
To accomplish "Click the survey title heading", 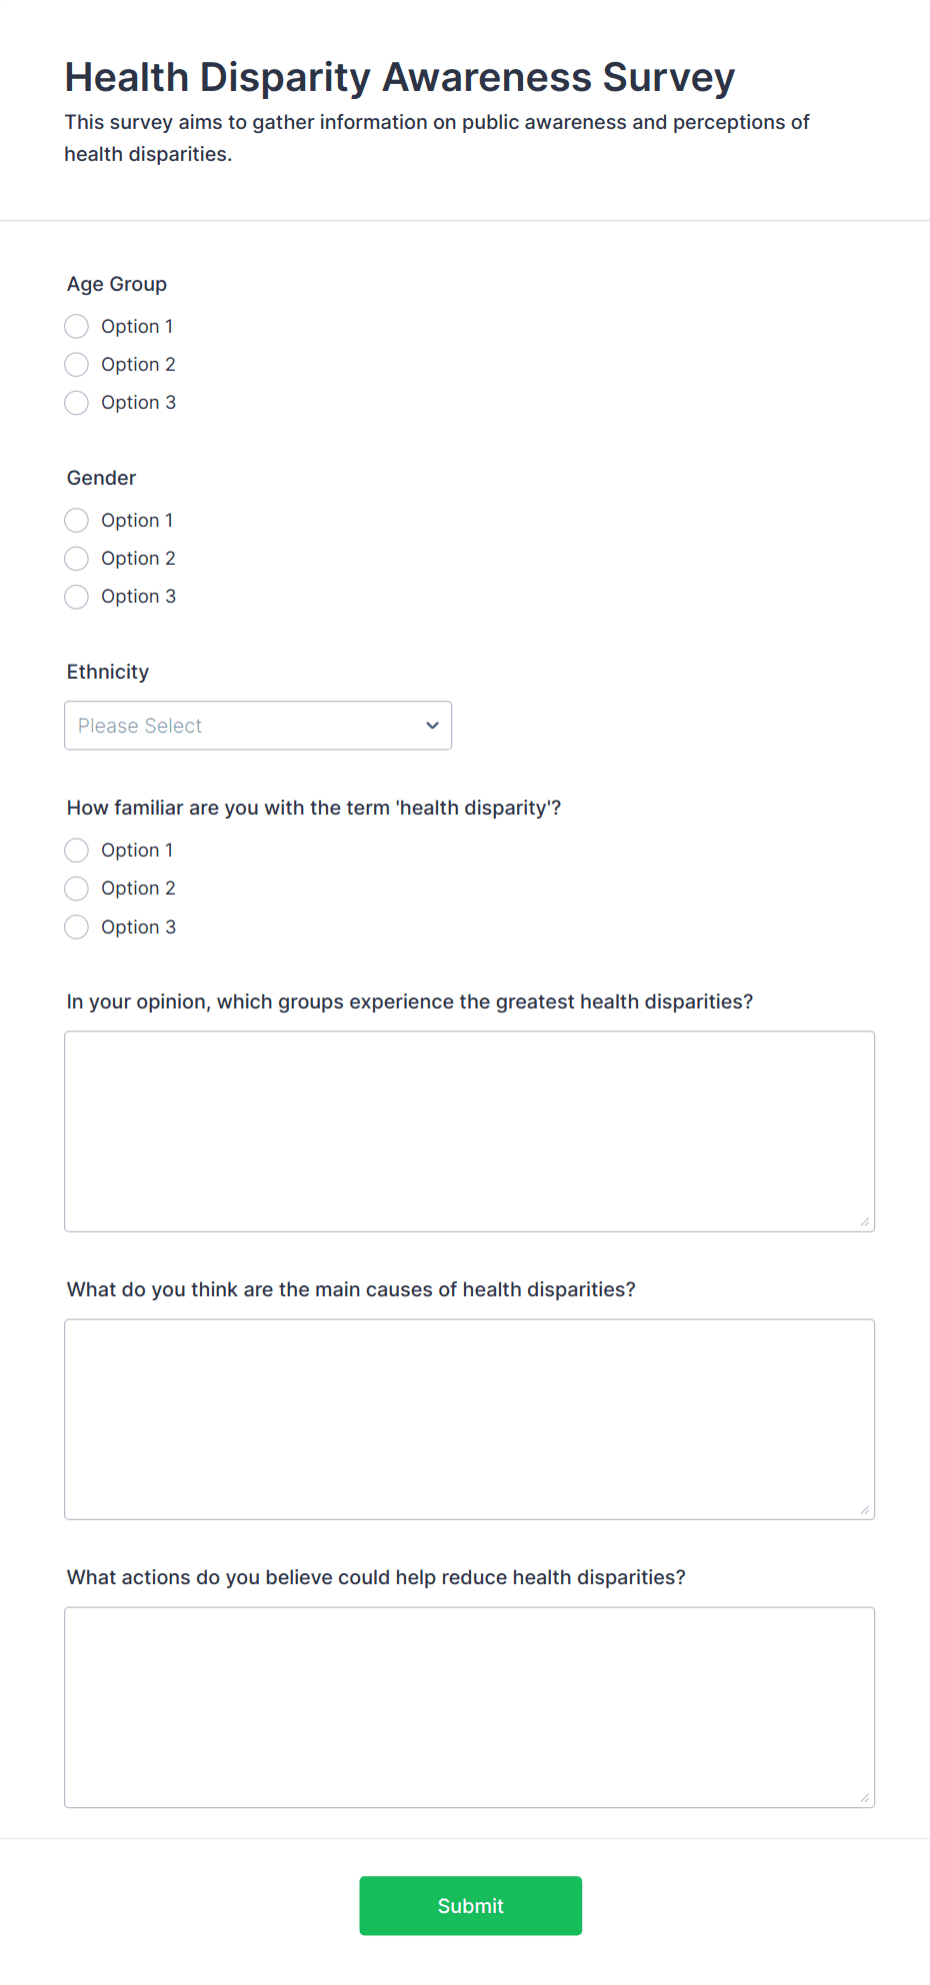I will [400, 76].
